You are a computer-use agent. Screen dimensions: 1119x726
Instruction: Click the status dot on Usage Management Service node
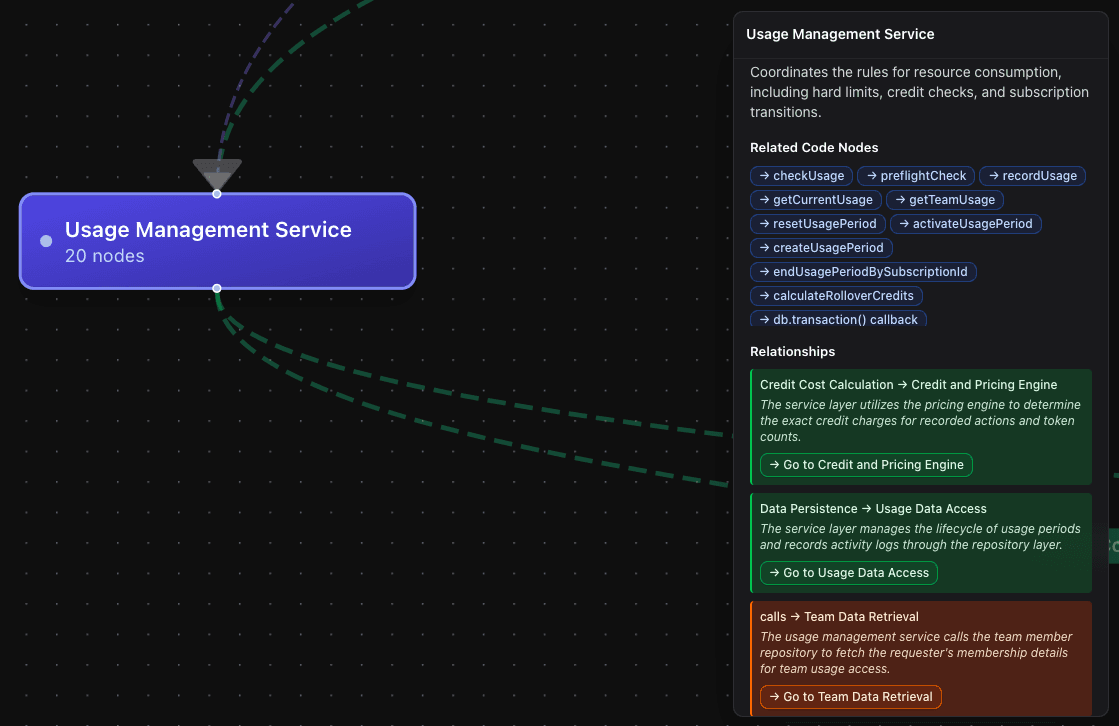tap(46, 241)
